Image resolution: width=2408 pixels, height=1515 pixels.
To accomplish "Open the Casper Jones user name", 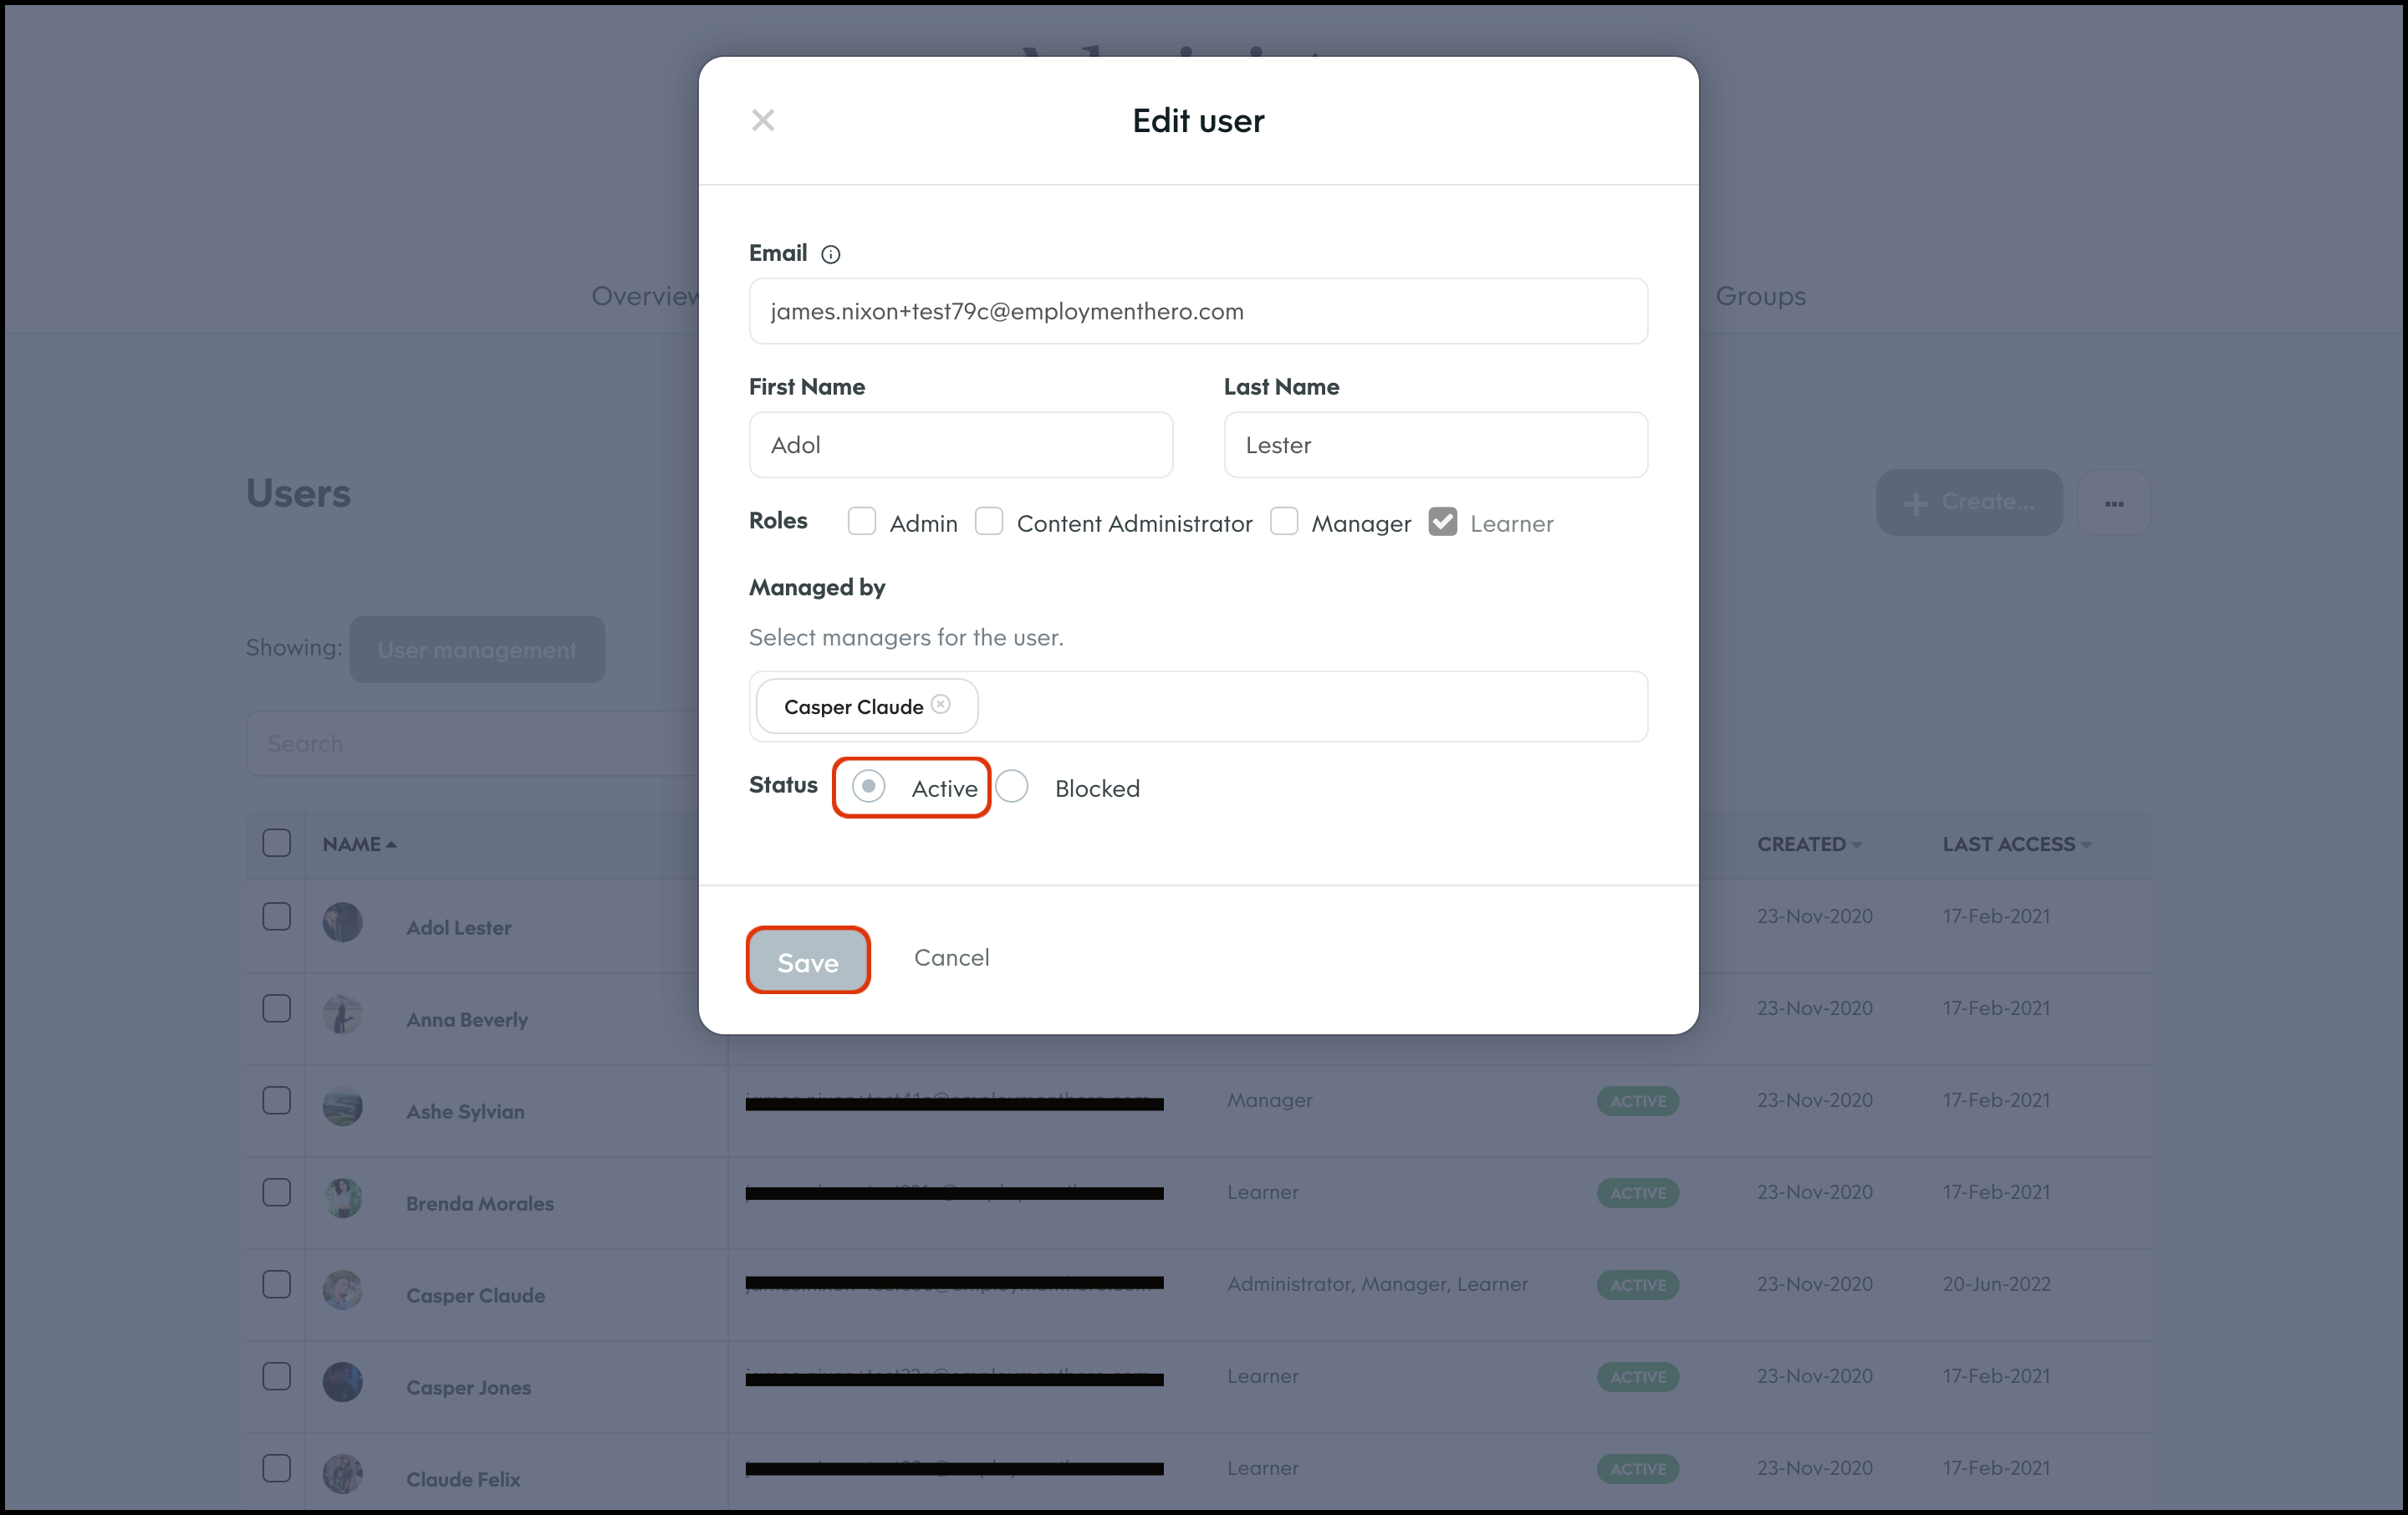I will tap(468, 1388).
